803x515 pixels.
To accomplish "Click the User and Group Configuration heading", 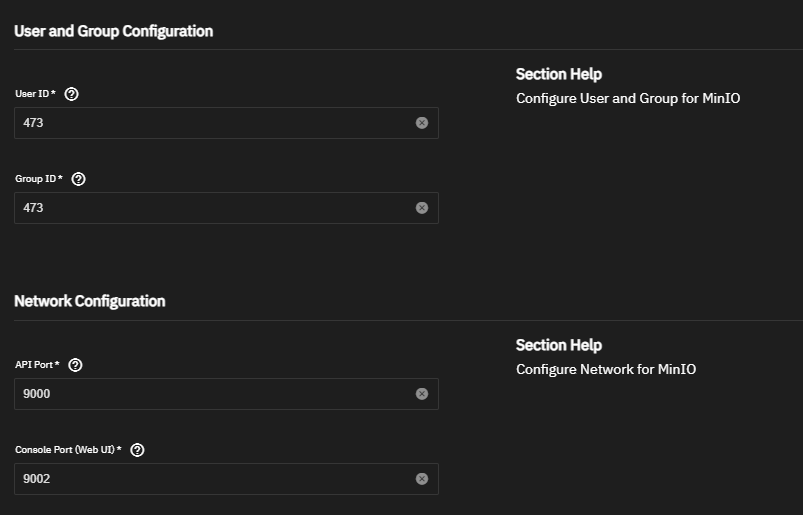I will [x=114, y=31].
